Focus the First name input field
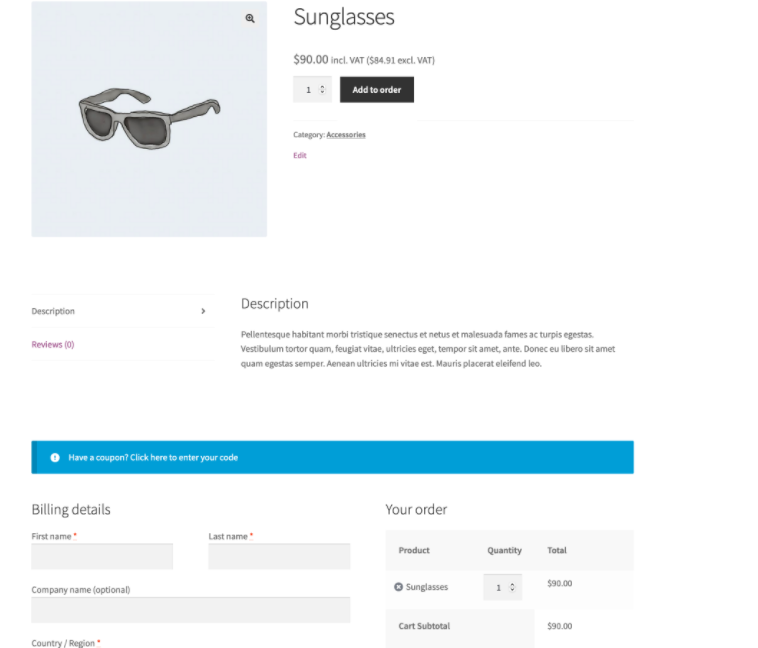Image resolution: width=758 pixels, height=648 pixels. click(x=102, y=556)
